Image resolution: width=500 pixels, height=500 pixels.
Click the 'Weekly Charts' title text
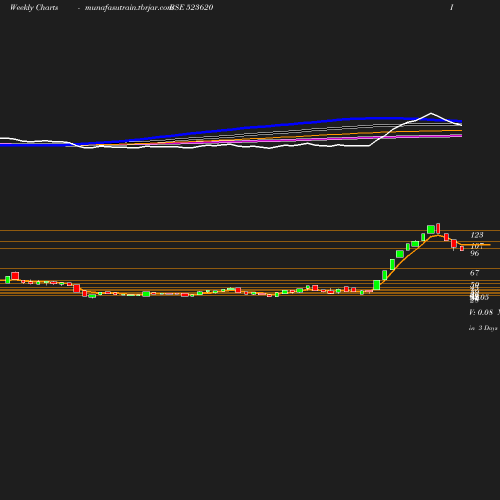[34, 8]
